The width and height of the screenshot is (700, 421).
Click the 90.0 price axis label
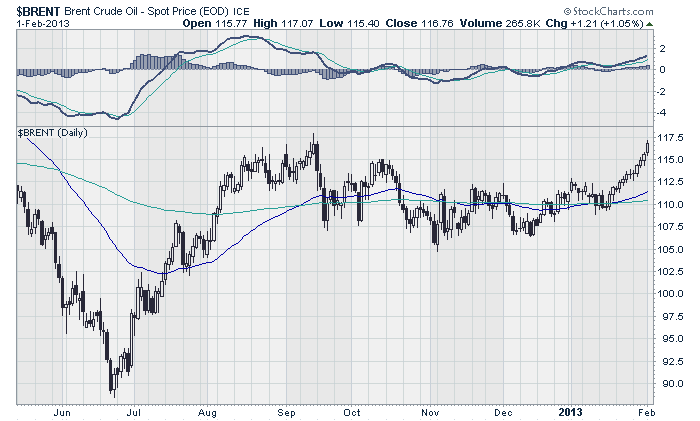click(x=672, y=383)
